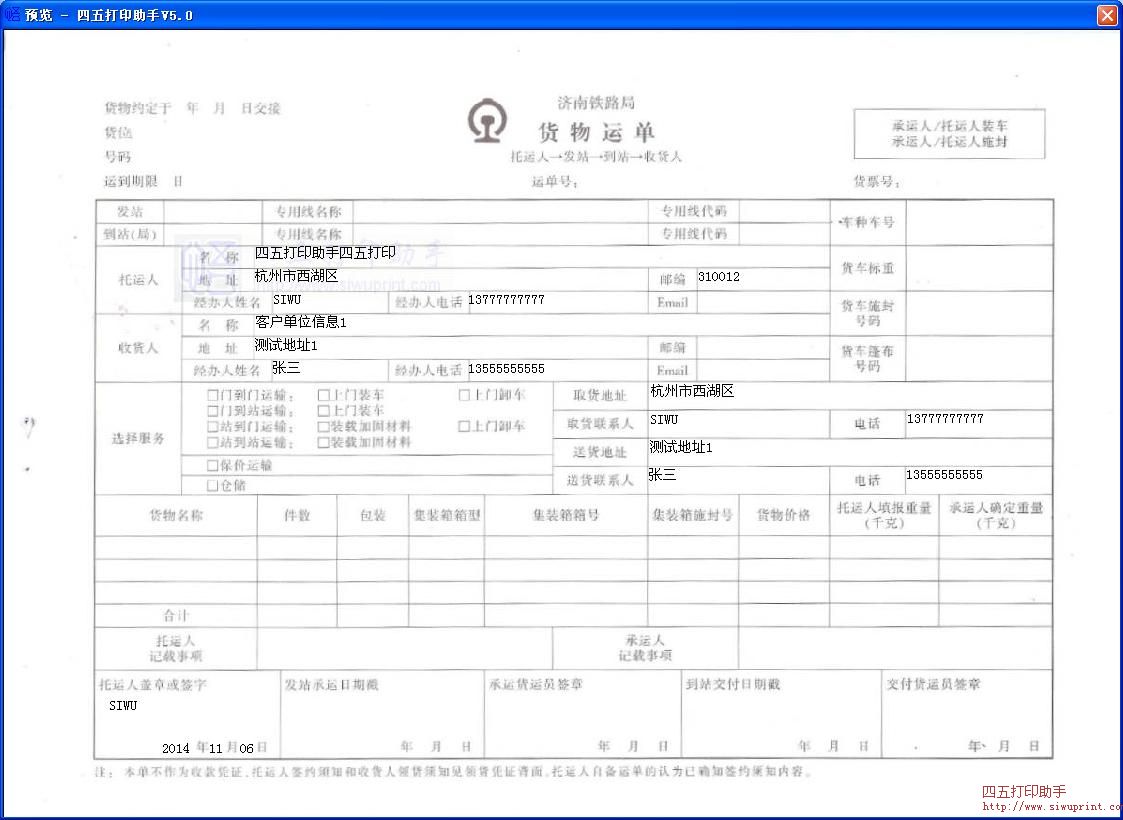Click the 邮编 value 310012

718,278
